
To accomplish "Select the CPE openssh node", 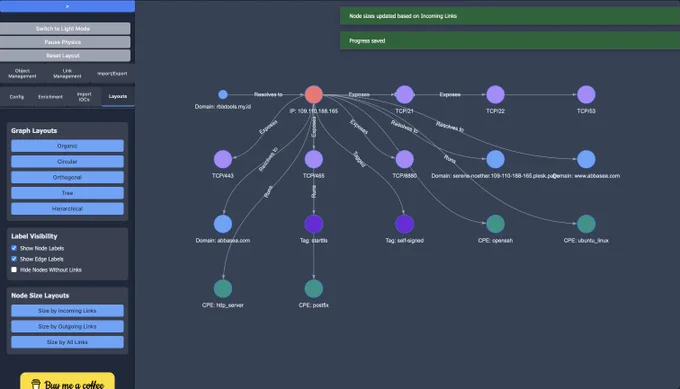I will coord(495,224).
